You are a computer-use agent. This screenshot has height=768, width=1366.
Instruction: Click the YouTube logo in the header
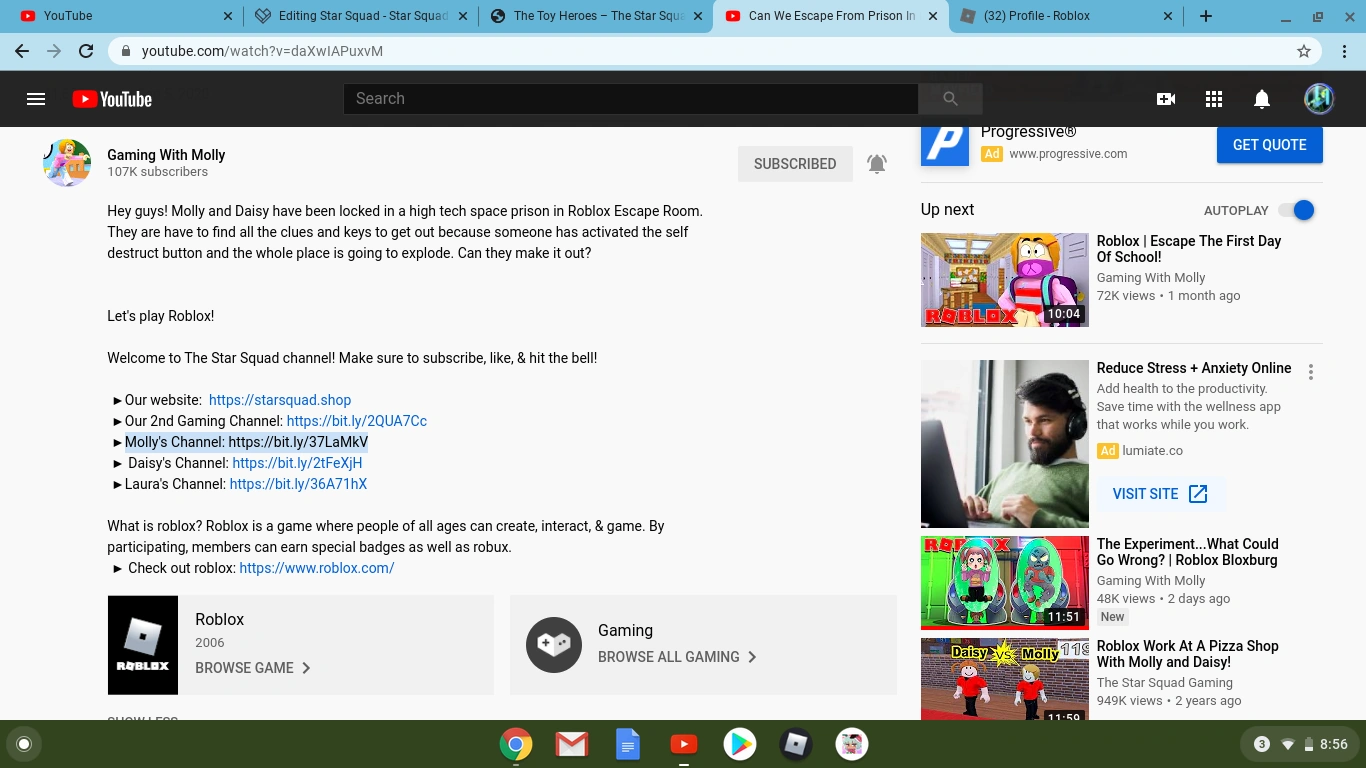click(x=112, y=99)
